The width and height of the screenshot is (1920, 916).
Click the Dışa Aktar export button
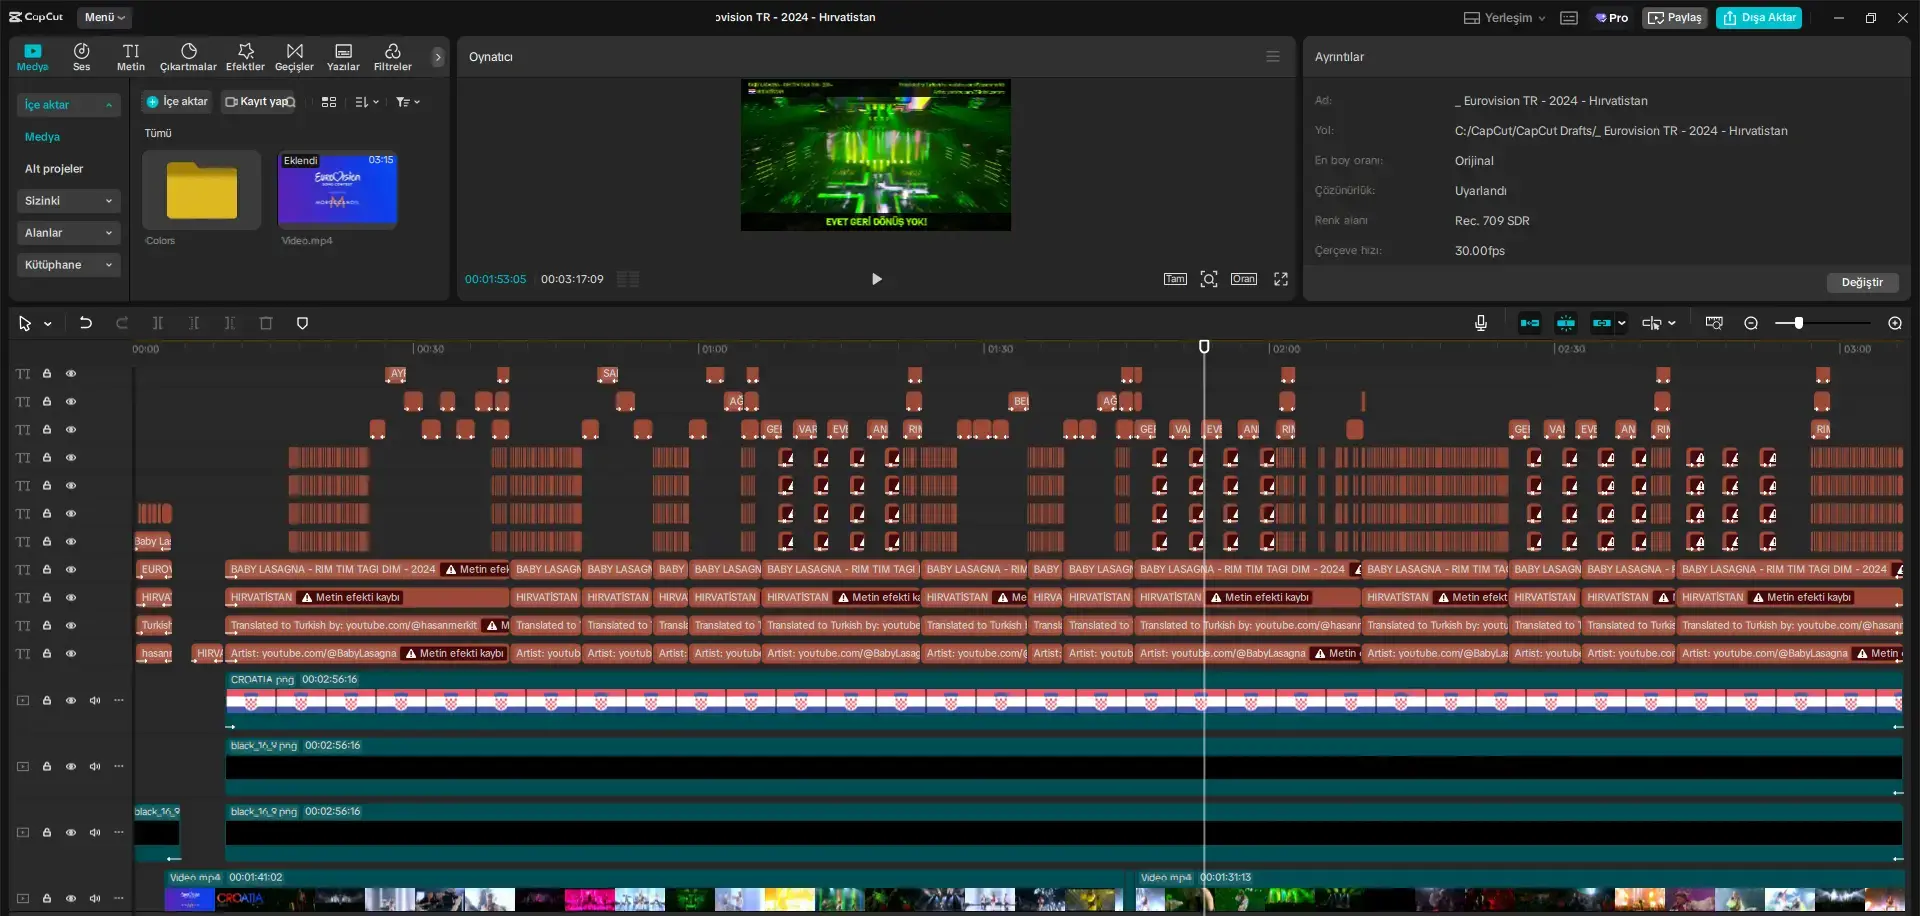pyautogui.click(x=1758, y=18)
